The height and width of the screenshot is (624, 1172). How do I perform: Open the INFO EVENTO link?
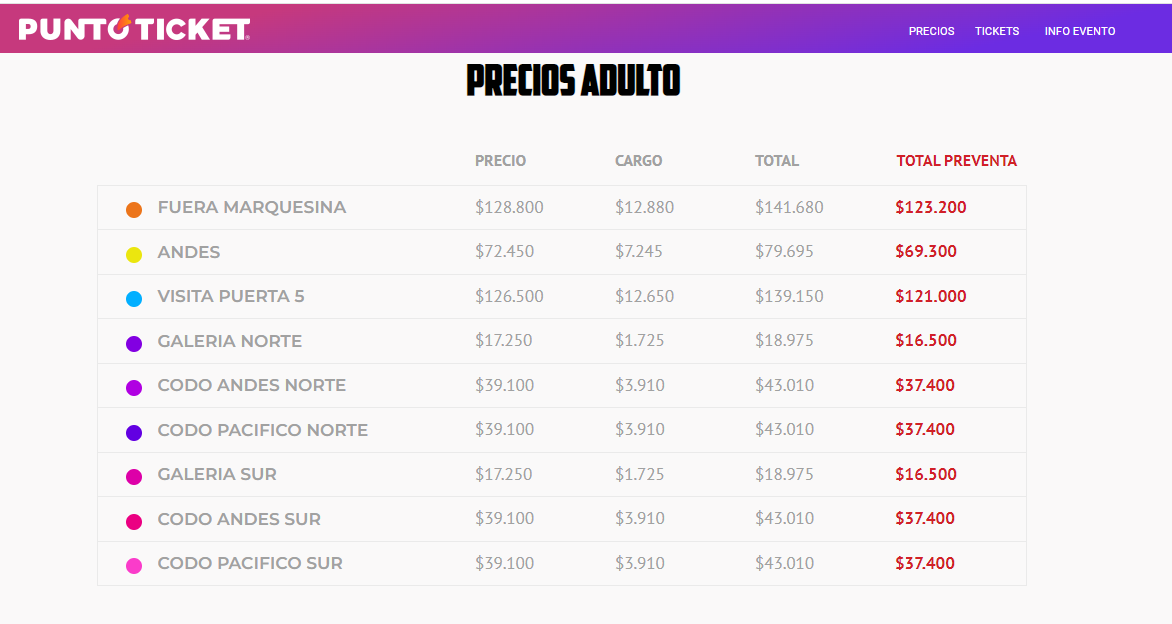click(x=1080, y=31)
